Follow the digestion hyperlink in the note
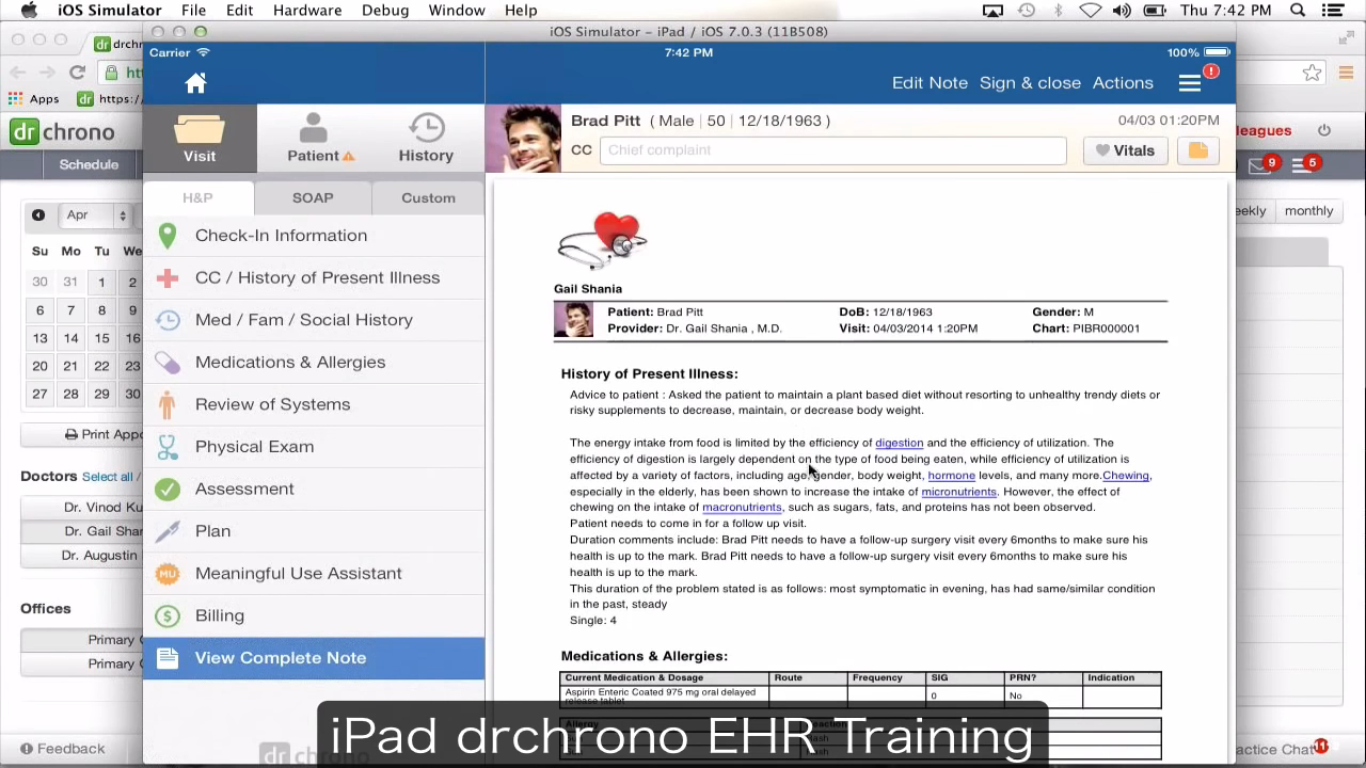This screenshot has width=1366, height=768. point(899,443)
